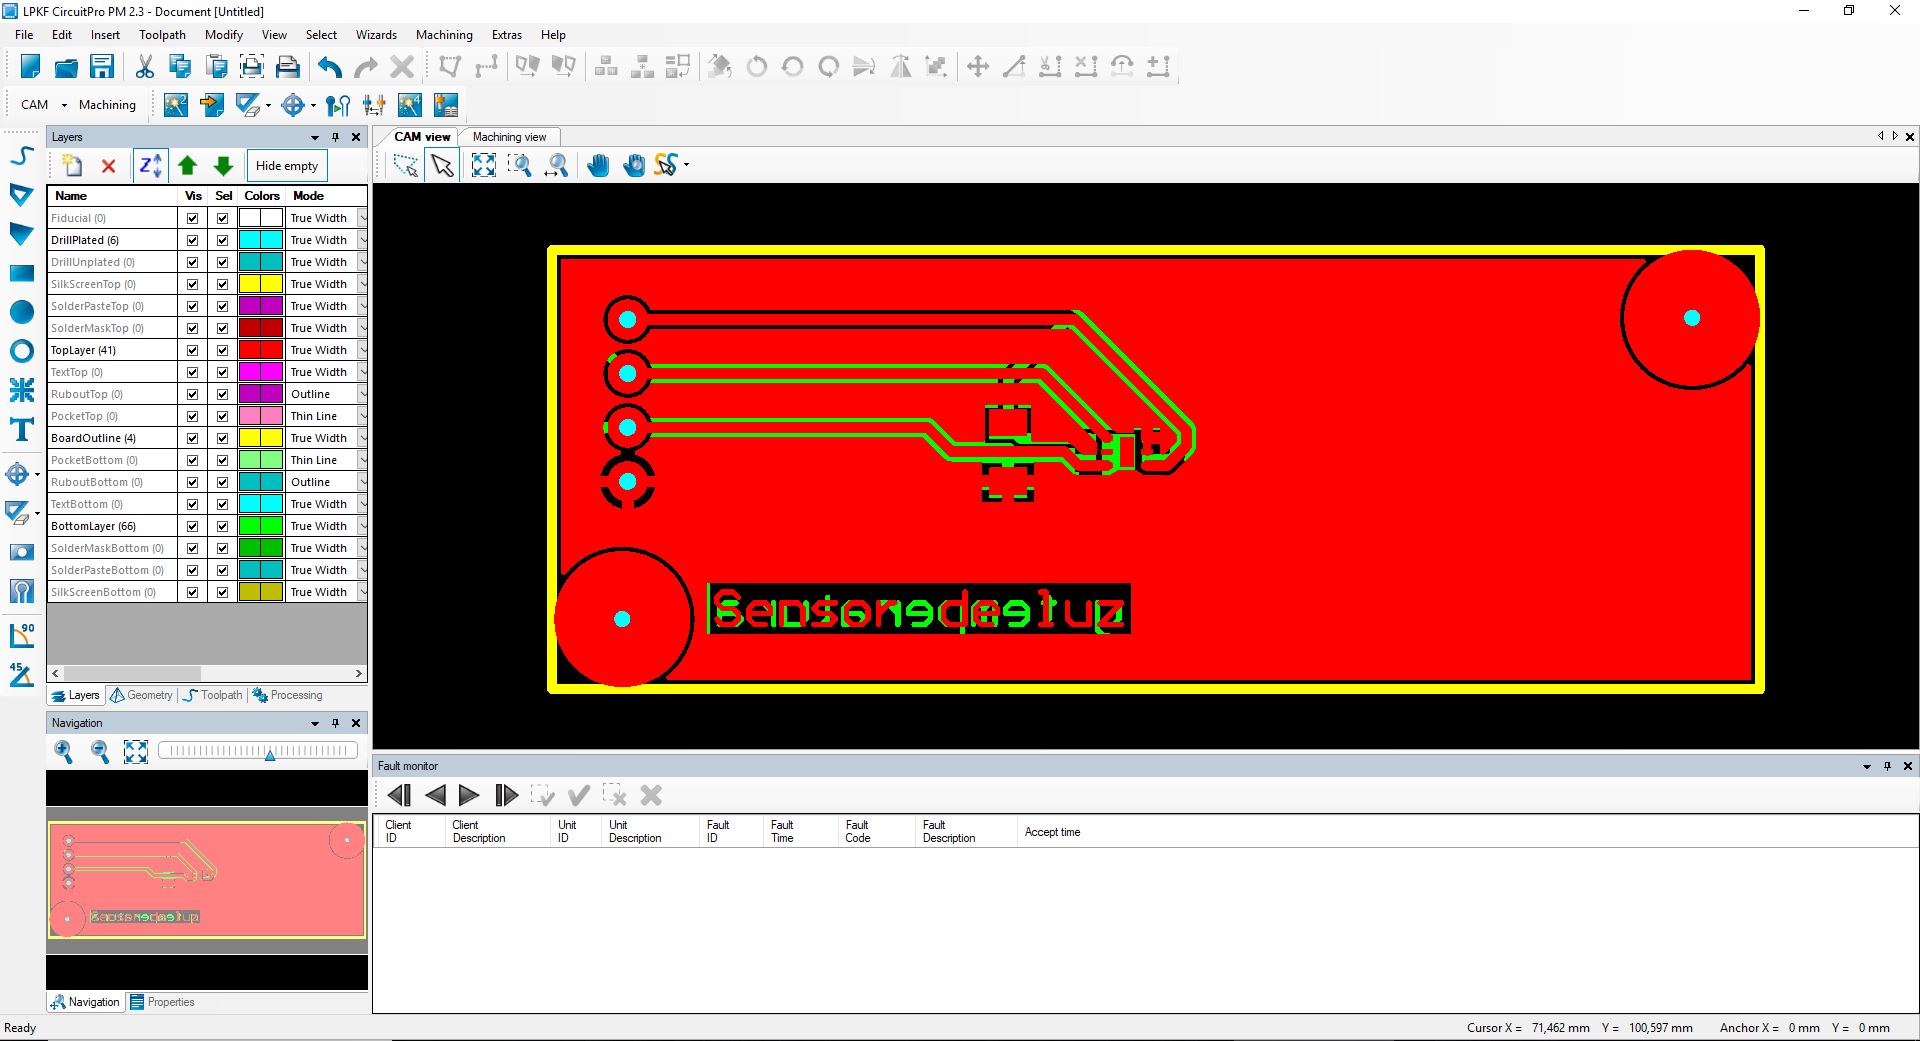1920x1041 pixels.
Task: Select the filled circle drawing tool
Action: pyautogui.click(x=21, y=312)
